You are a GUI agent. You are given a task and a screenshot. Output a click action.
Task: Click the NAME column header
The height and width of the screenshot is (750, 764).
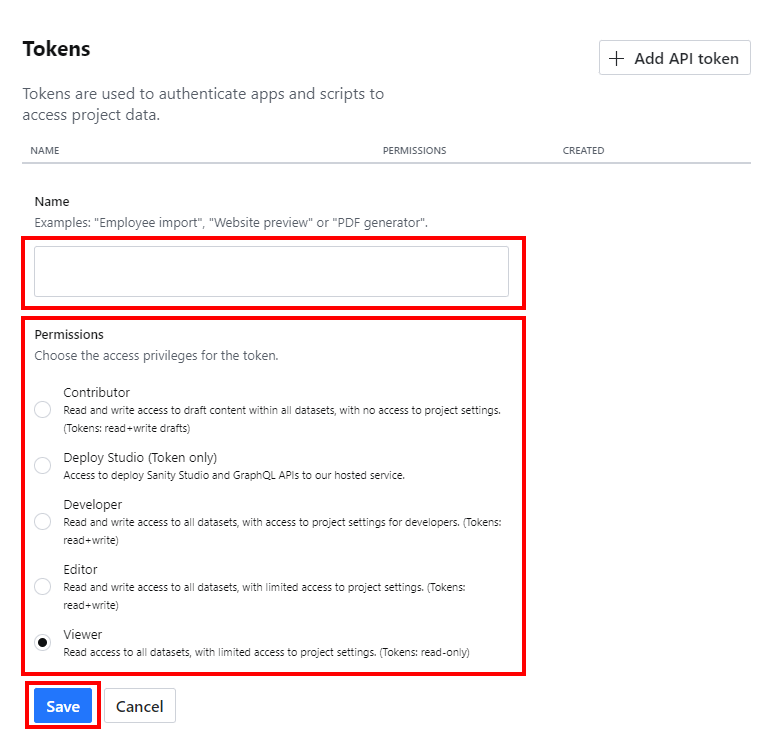coord(45,151)
